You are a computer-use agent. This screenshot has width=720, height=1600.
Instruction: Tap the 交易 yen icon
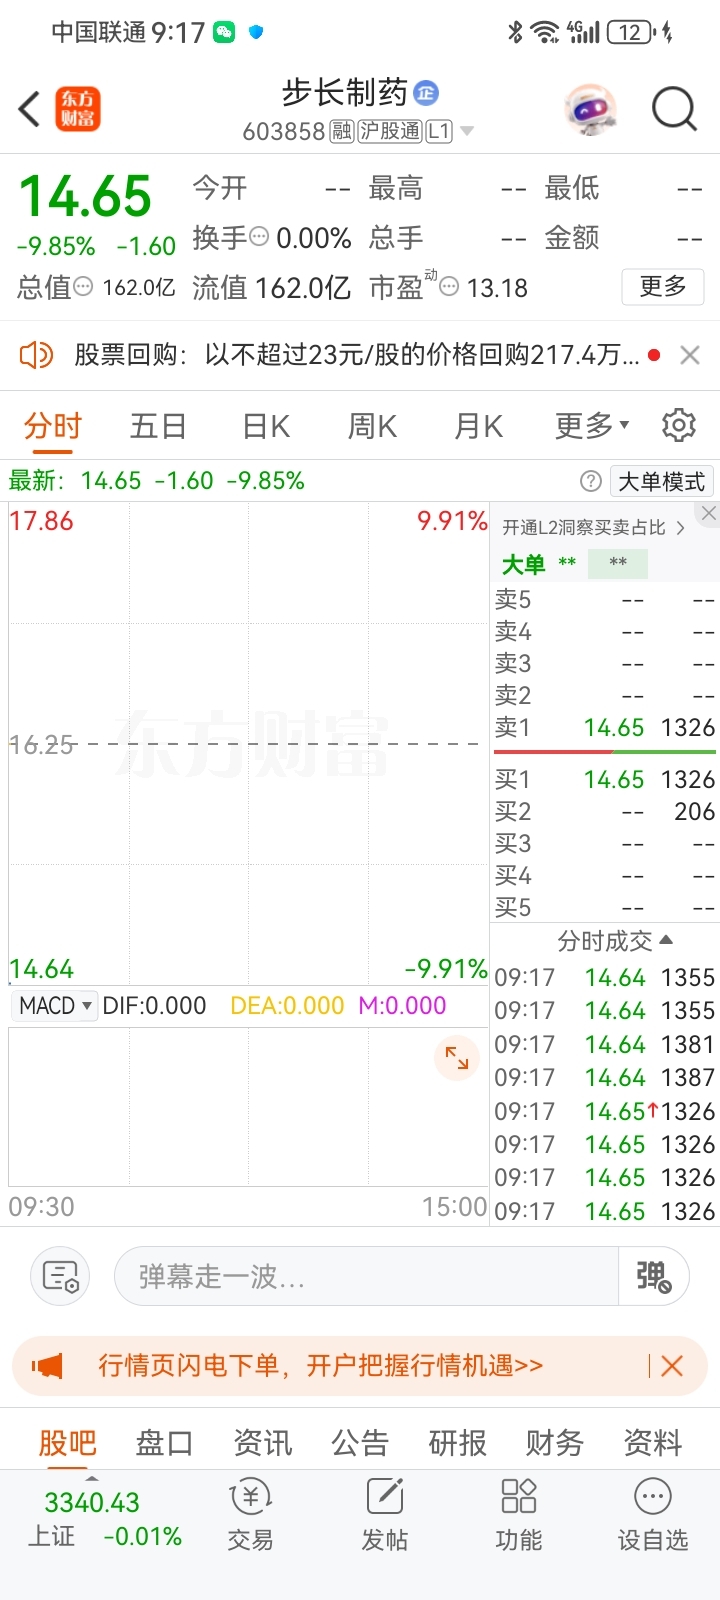pos(250,1498)
